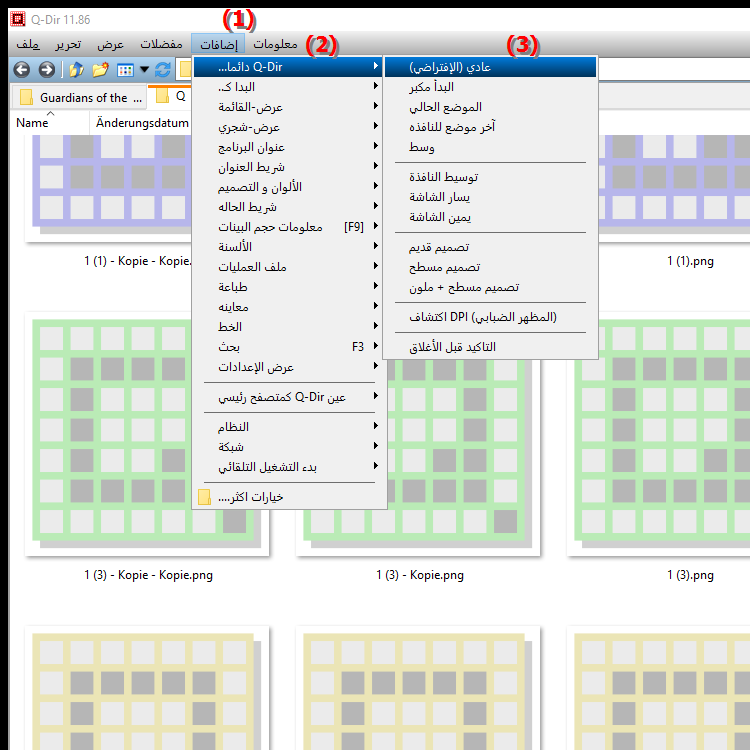Screen dimensions: 750x750
Task: Open the شبكة submenu
Action: coord(288,447)
